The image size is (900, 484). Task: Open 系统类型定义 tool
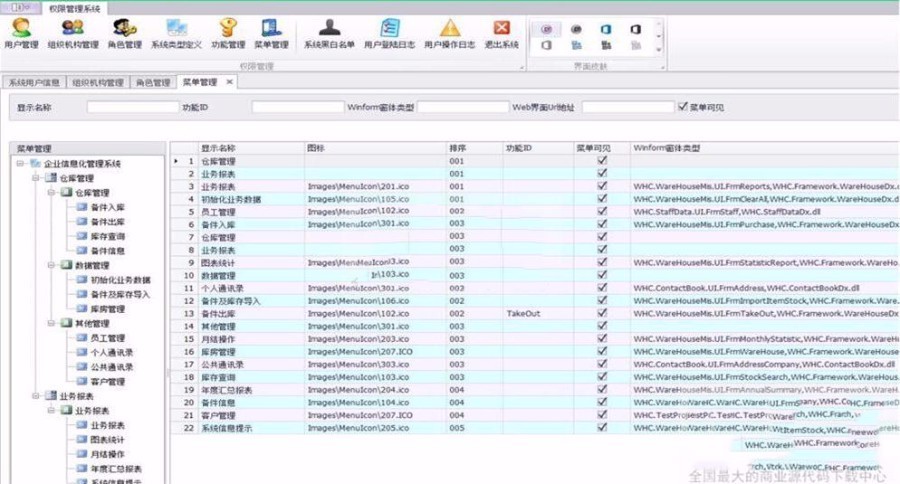(176, 32)
